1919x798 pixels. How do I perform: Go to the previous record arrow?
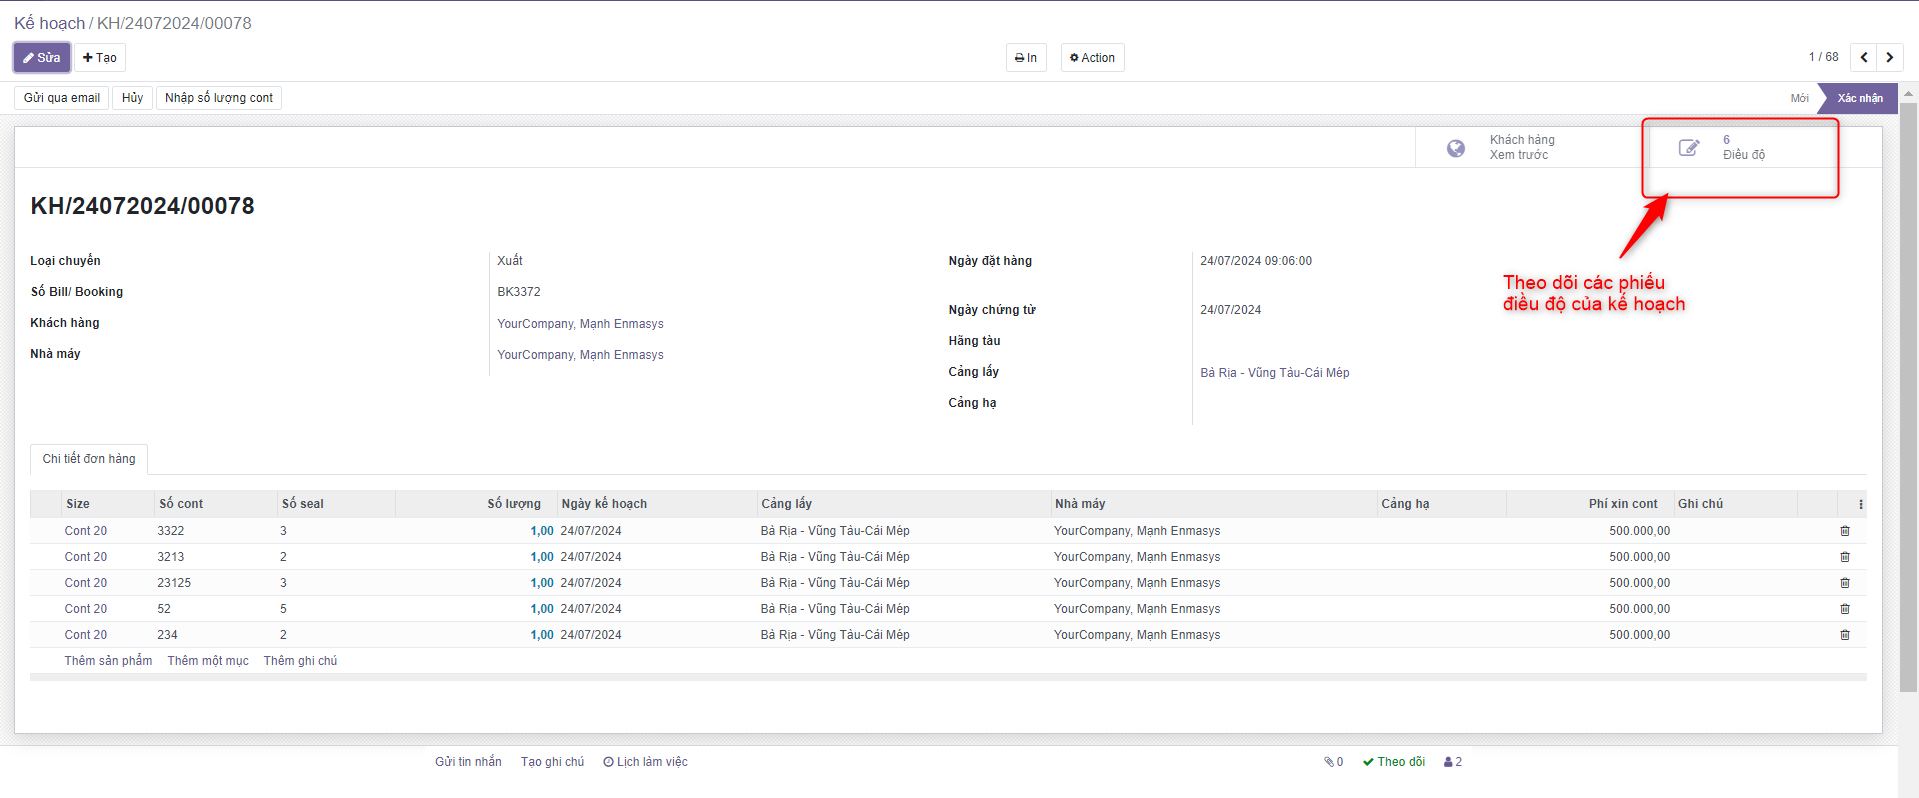1864,58
